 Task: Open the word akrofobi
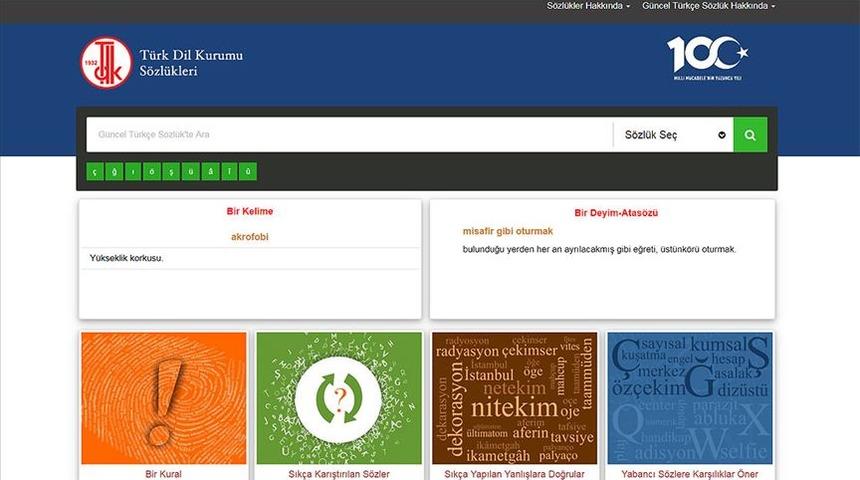[249, 237]
